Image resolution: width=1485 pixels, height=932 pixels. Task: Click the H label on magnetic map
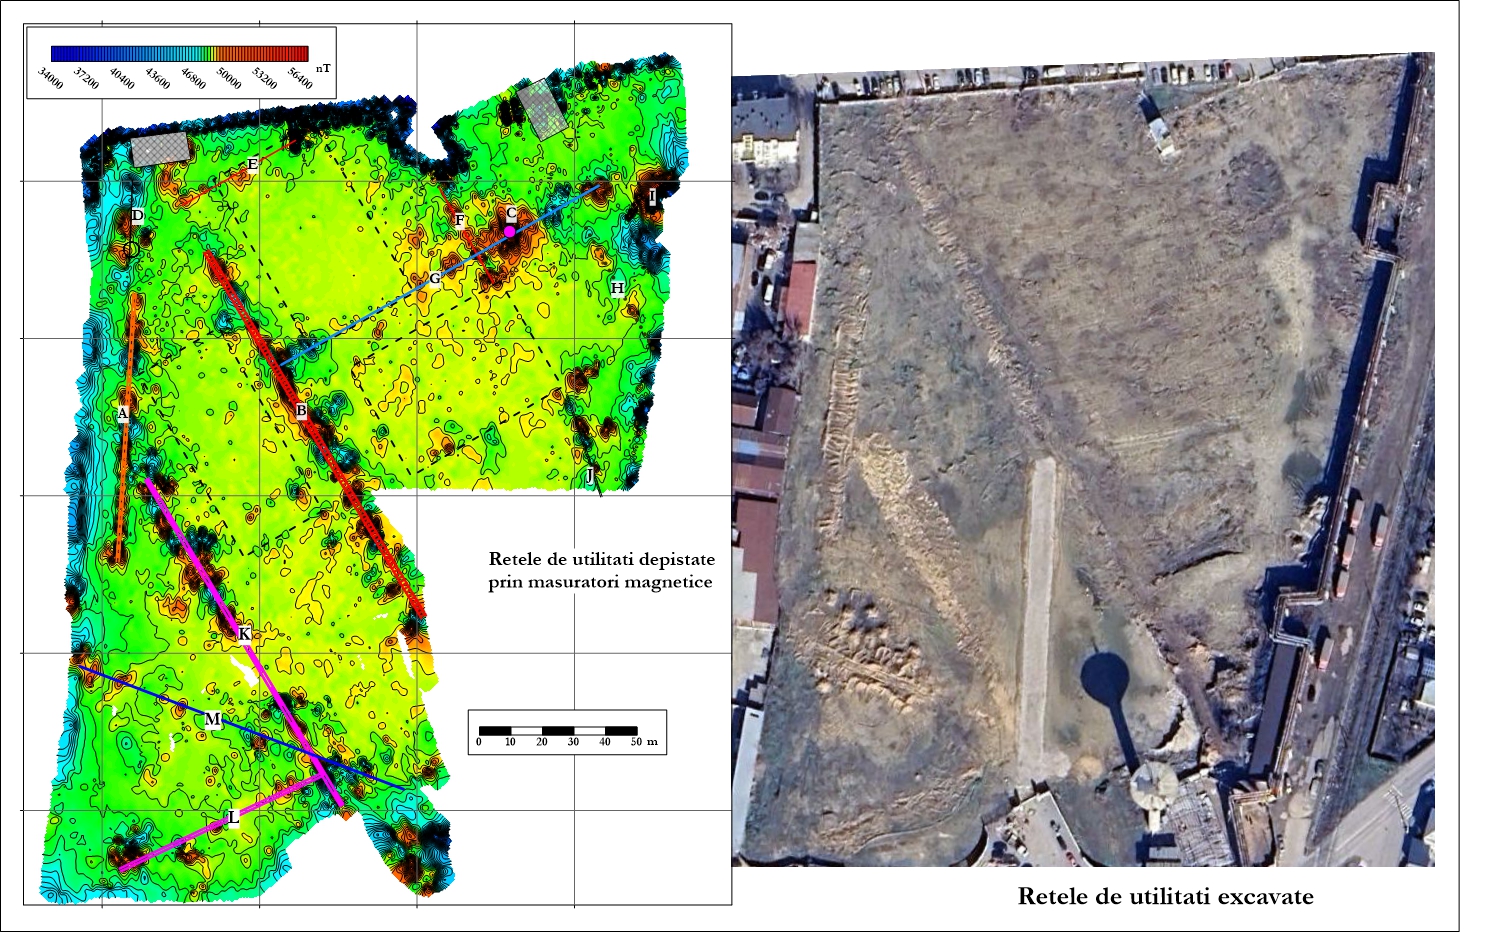[617, 289]
